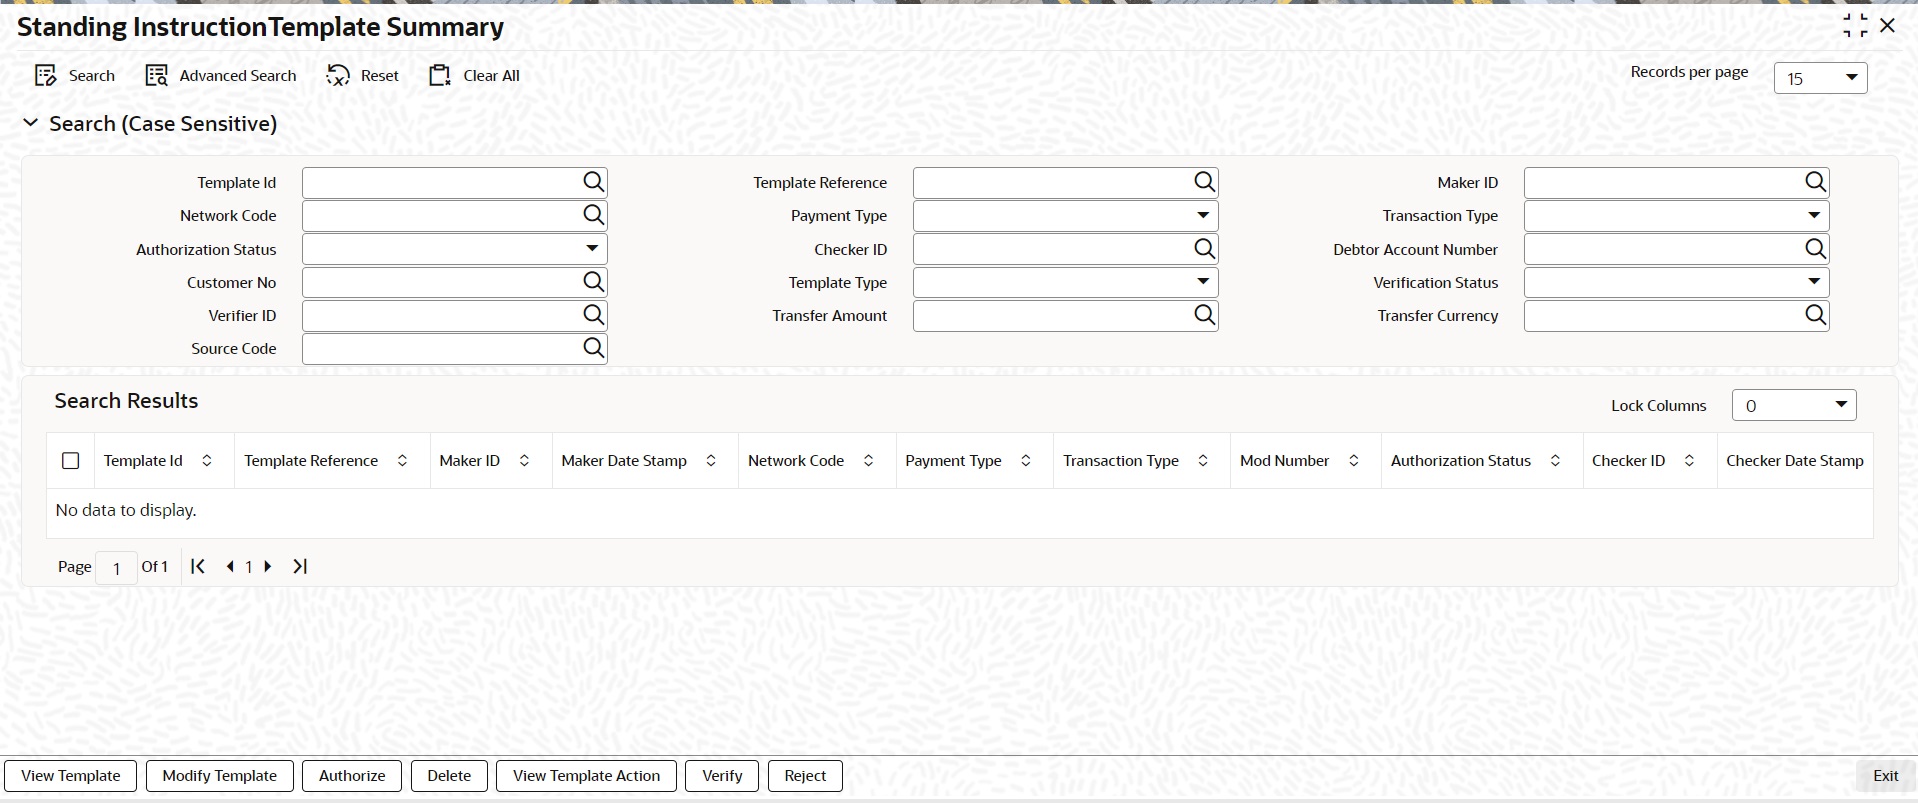Image resolution: width=1918 pixels, height=803 pixels.
Task: Collapse Search (Case Sensitive) section
Action: pos(31,123)
